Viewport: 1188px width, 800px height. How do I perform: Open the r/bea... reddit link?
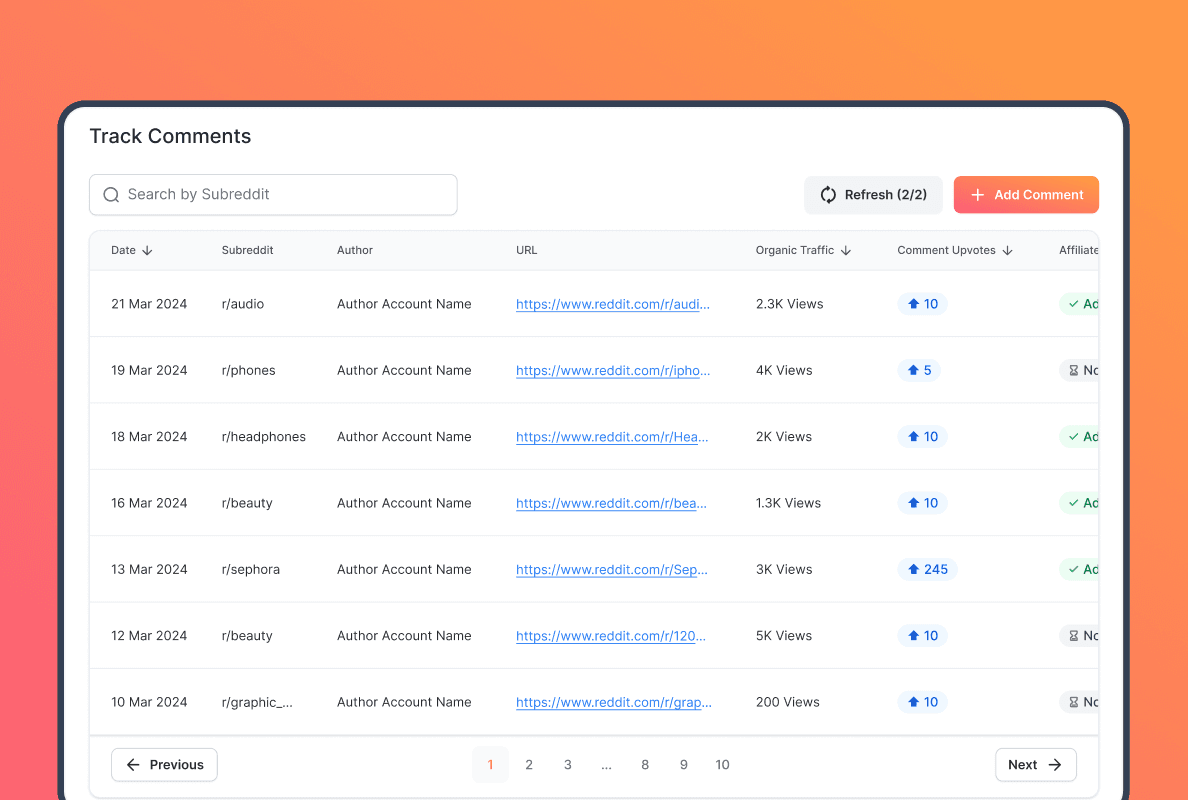pyautogui.click(x=611, y=503)
